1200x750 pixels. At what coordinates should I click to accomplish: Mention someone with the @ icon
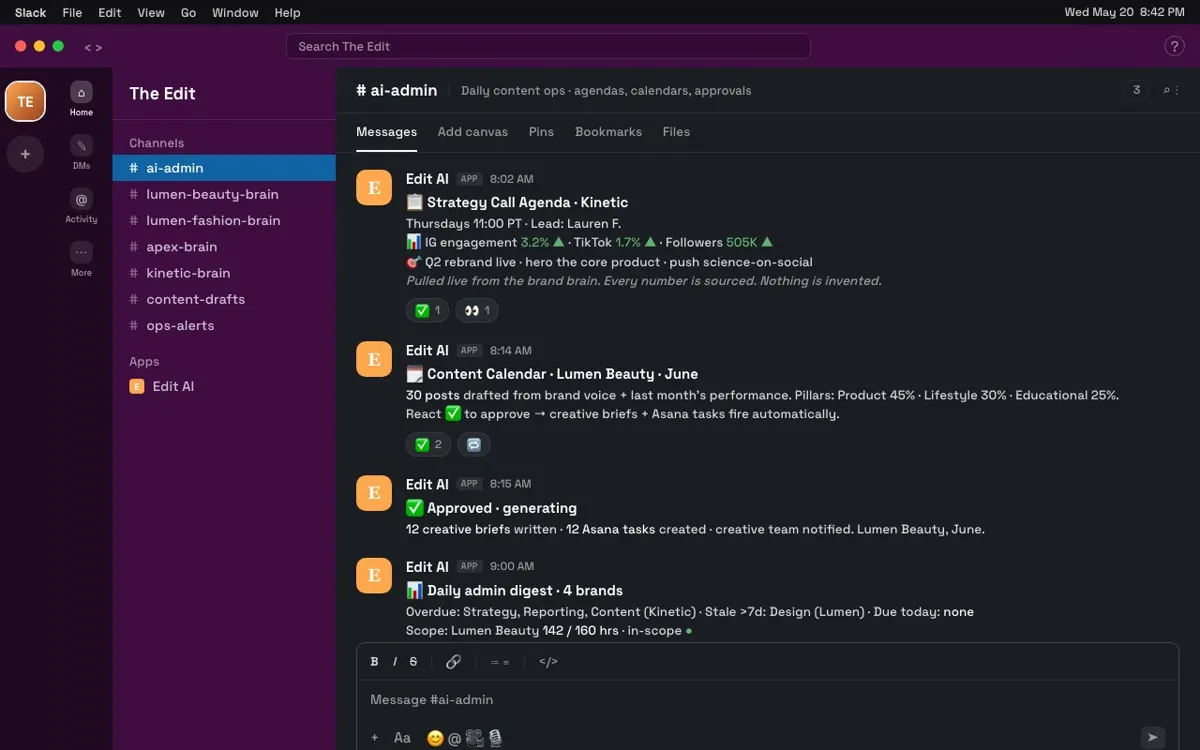click(454, 738)
